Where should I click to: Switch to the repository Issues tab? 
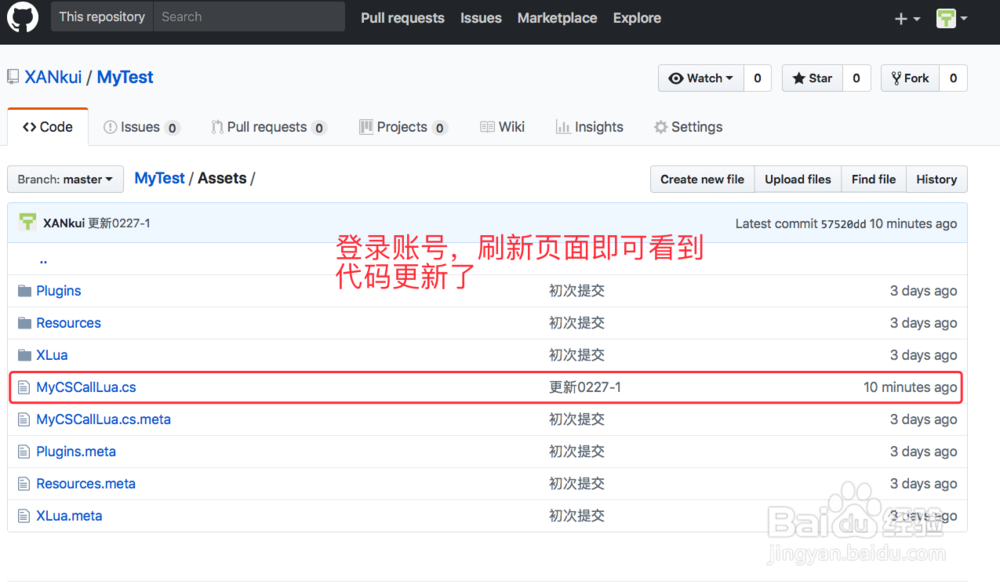pyautogui.click(x=142, y=127)
